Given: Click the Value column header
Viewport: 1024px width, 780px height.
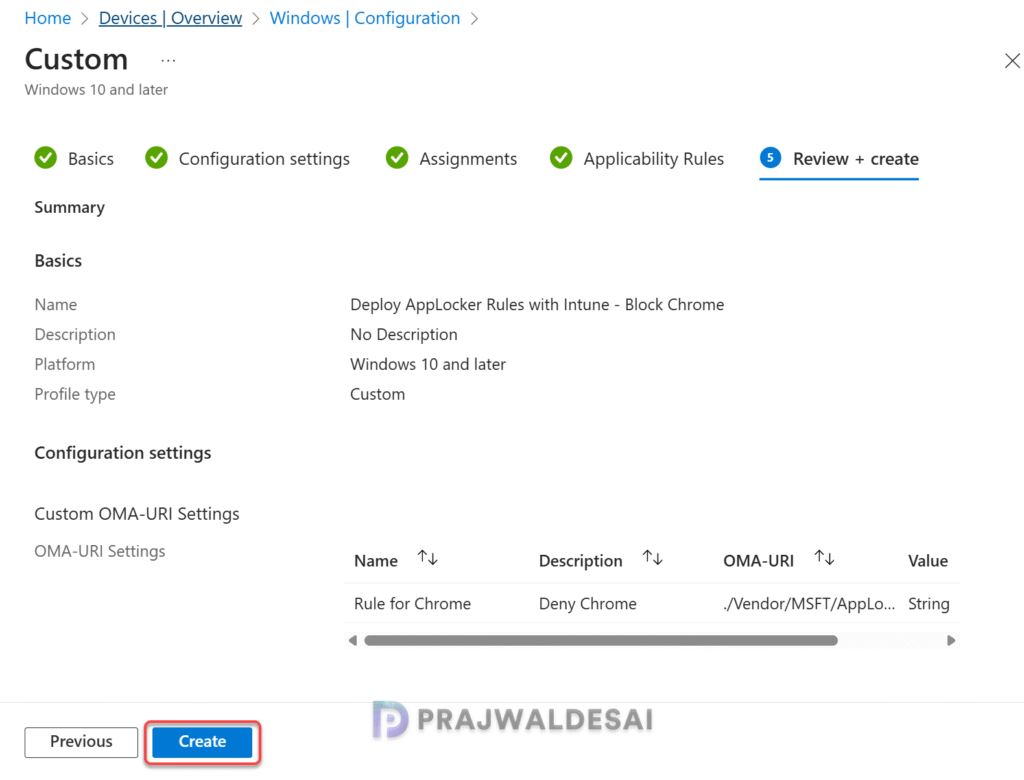Looking at the screenshot, I should click(x=927, y=561).
